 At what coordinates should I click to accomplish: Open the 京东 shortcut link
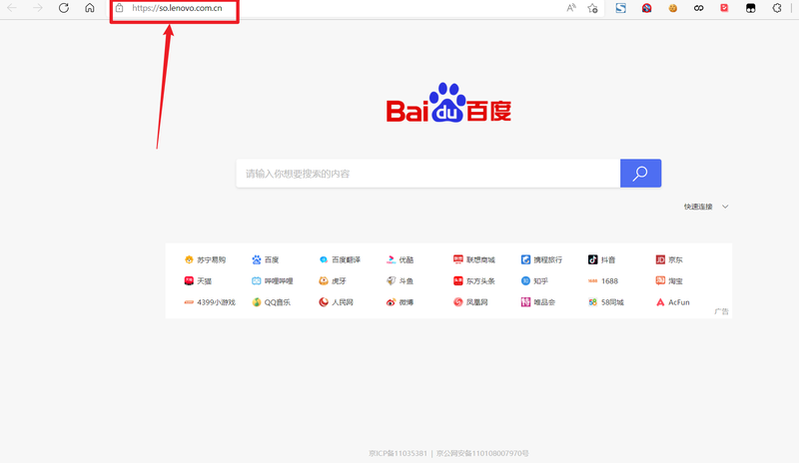670,260
